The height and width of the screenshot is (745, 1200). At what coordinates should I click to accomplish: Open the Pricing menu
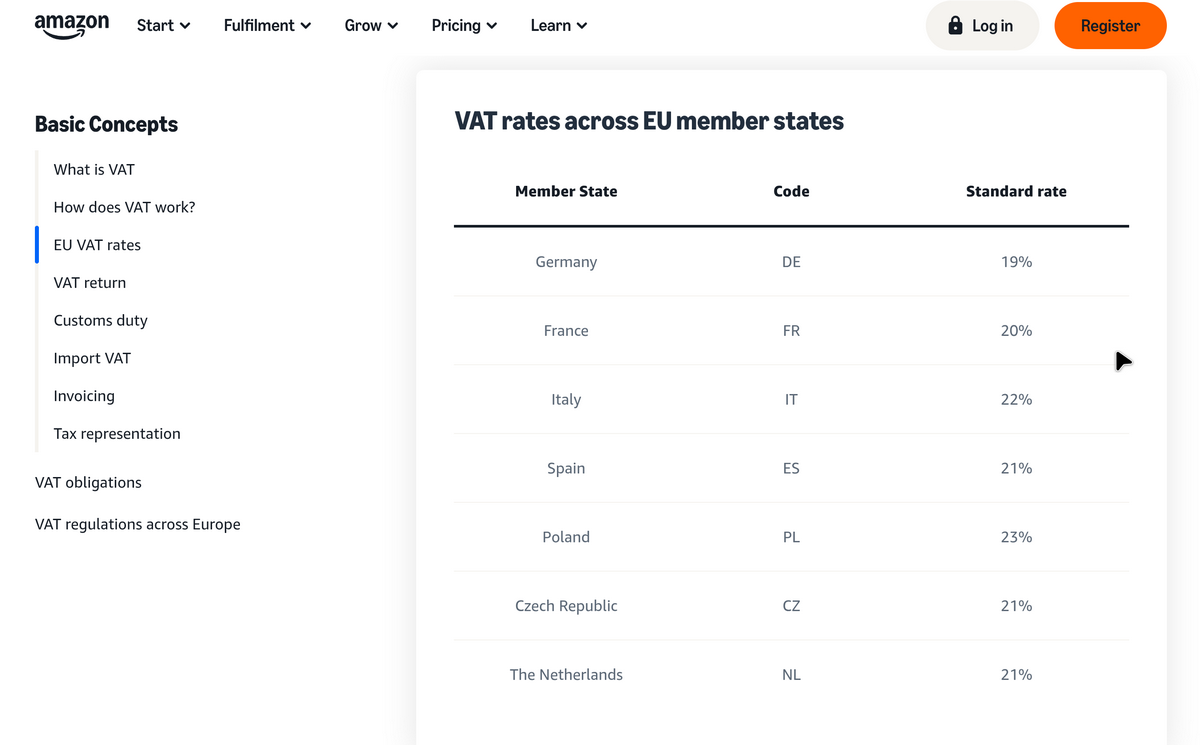(x=464, y=26)
